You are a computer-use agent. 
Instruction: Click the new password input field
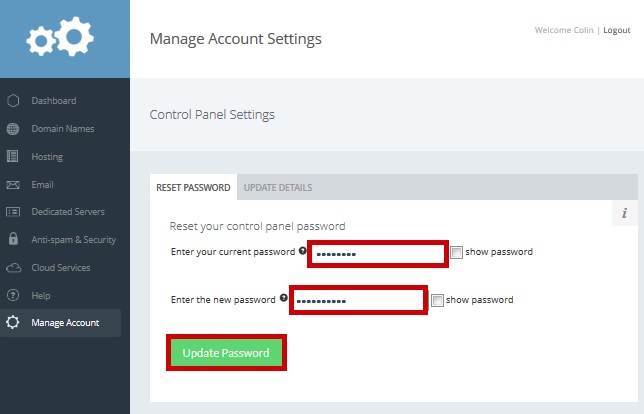(x=358, y=300)
